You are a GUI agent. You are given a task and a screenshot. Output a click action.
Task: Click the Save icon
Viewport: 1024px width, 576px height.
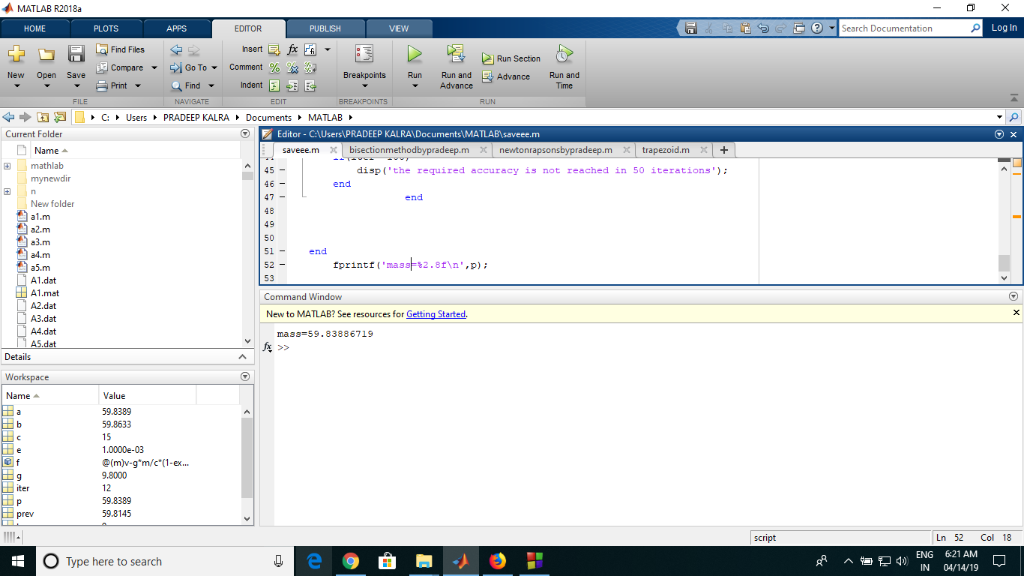pyautogui.click(x=76, y=55)
